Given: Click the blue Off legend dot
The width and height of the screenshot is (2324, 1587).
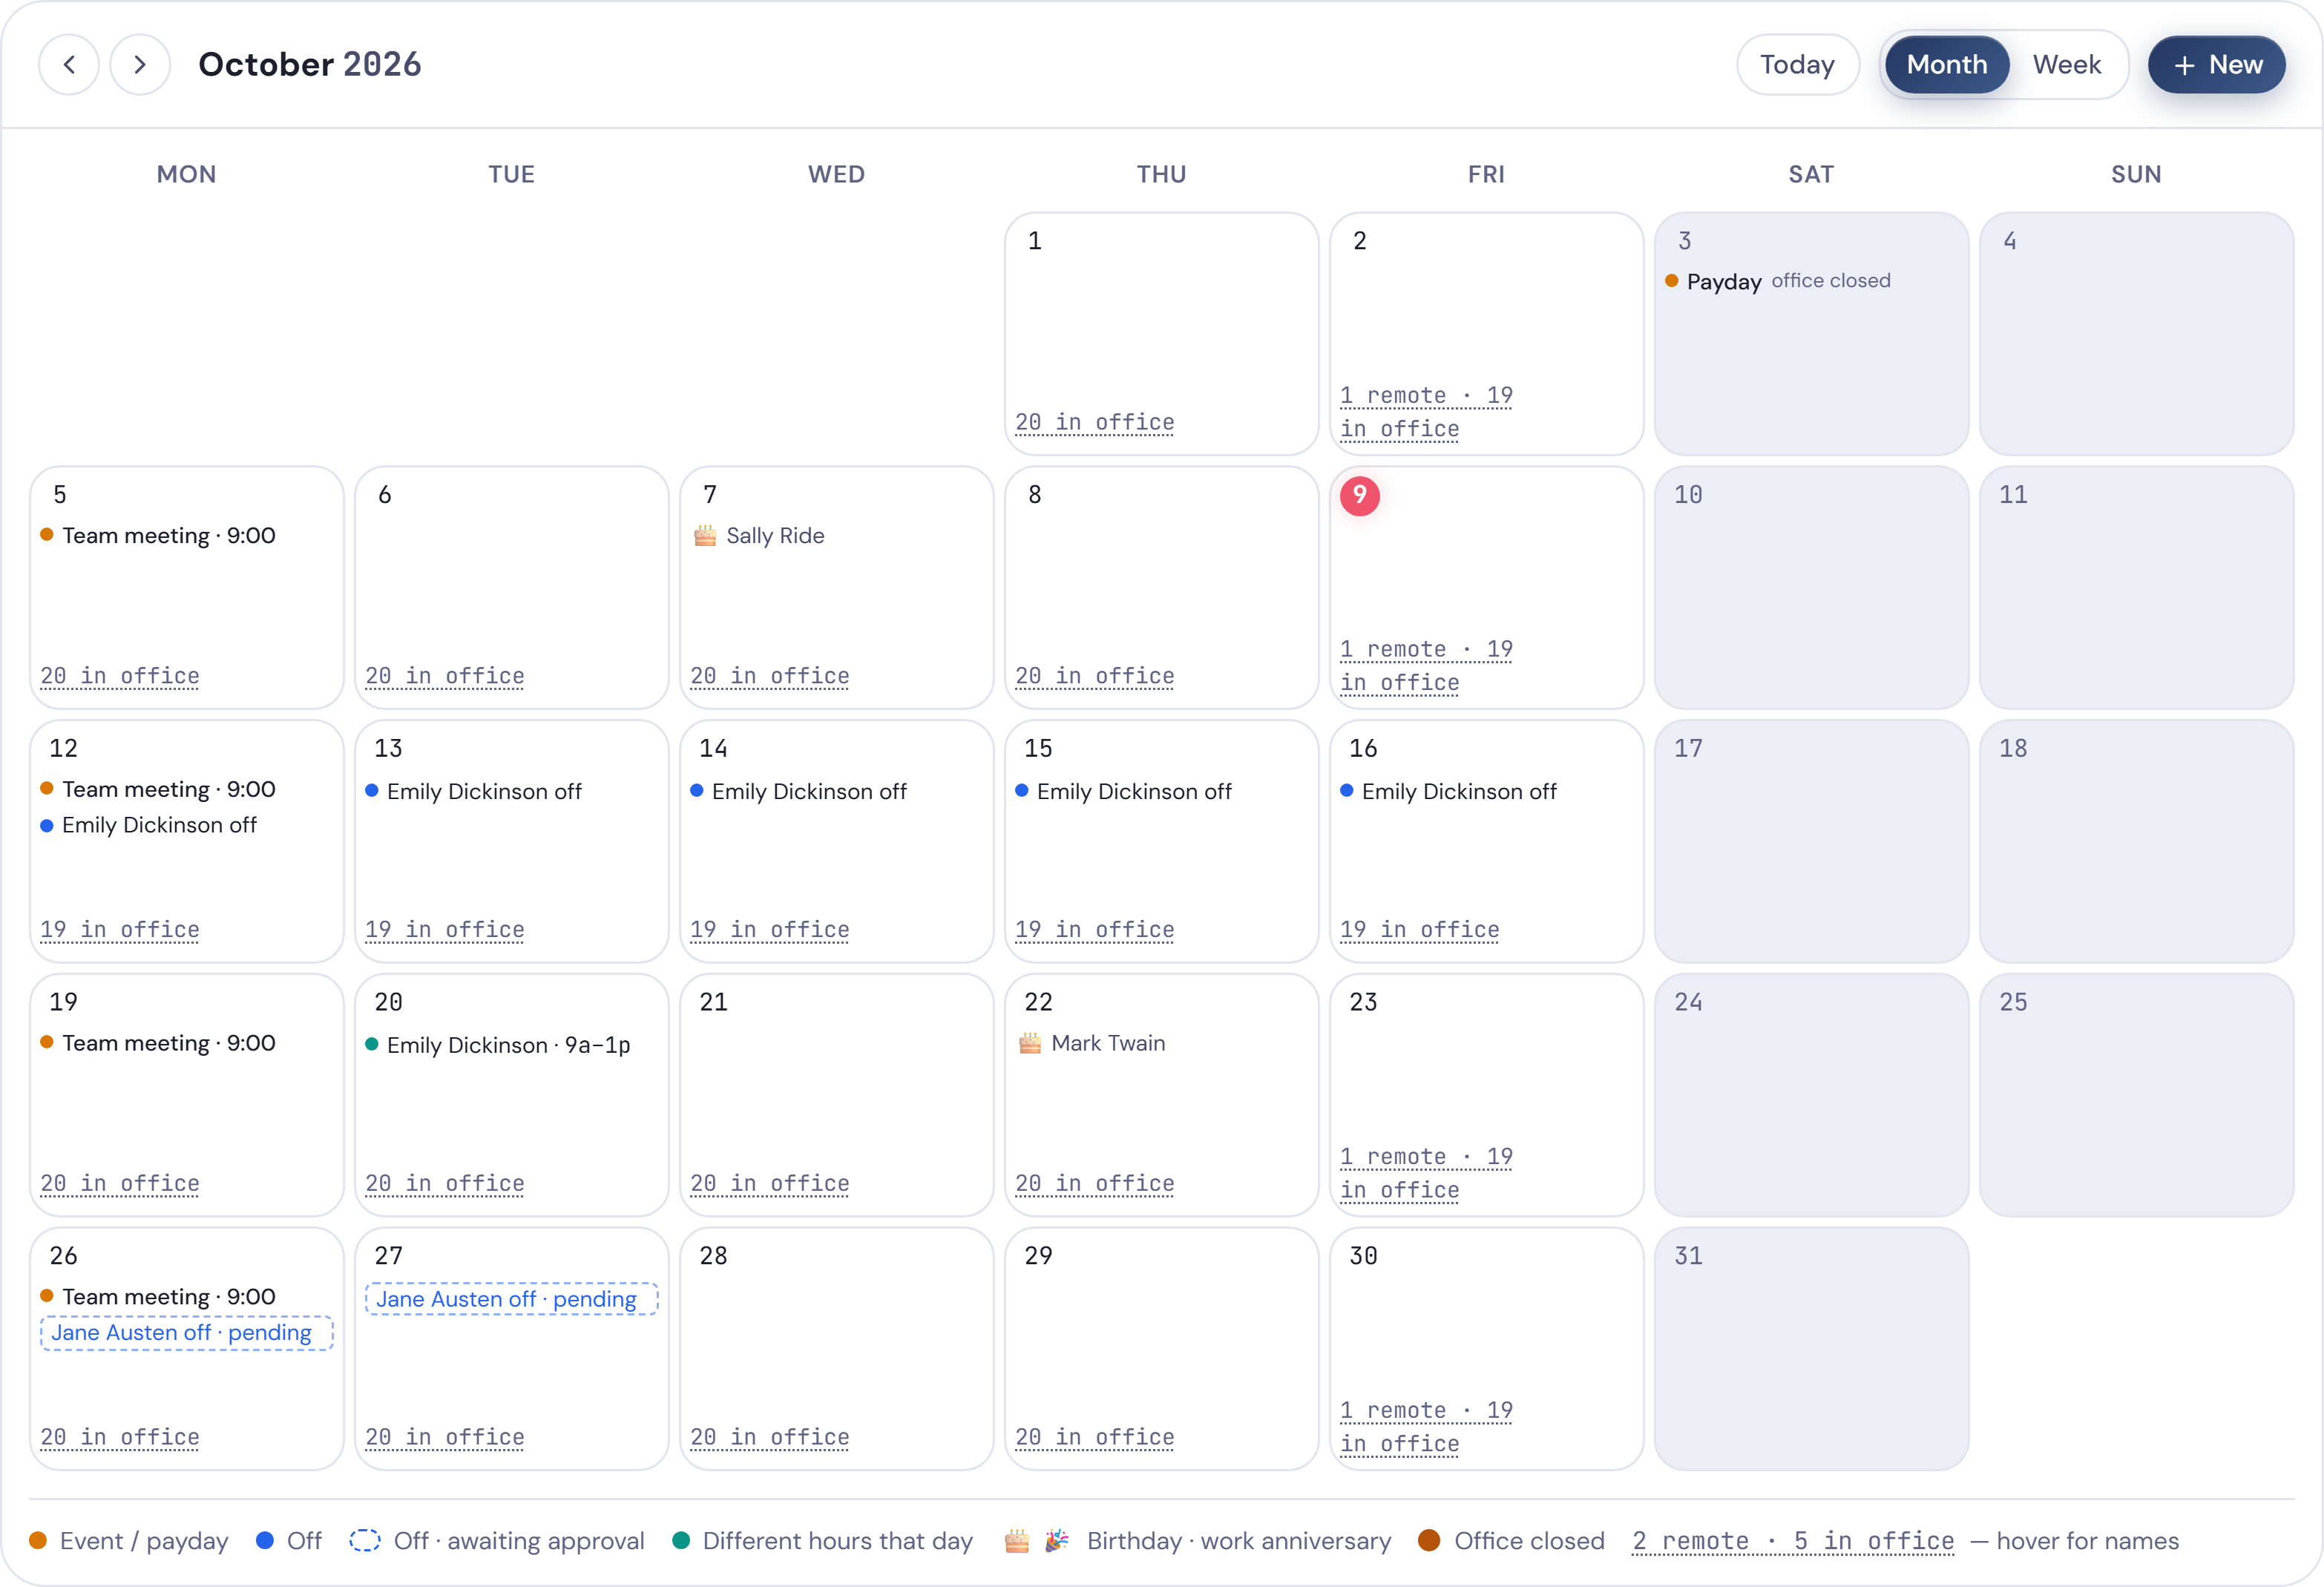Looking at the screenshot, I should point(265,1541).
